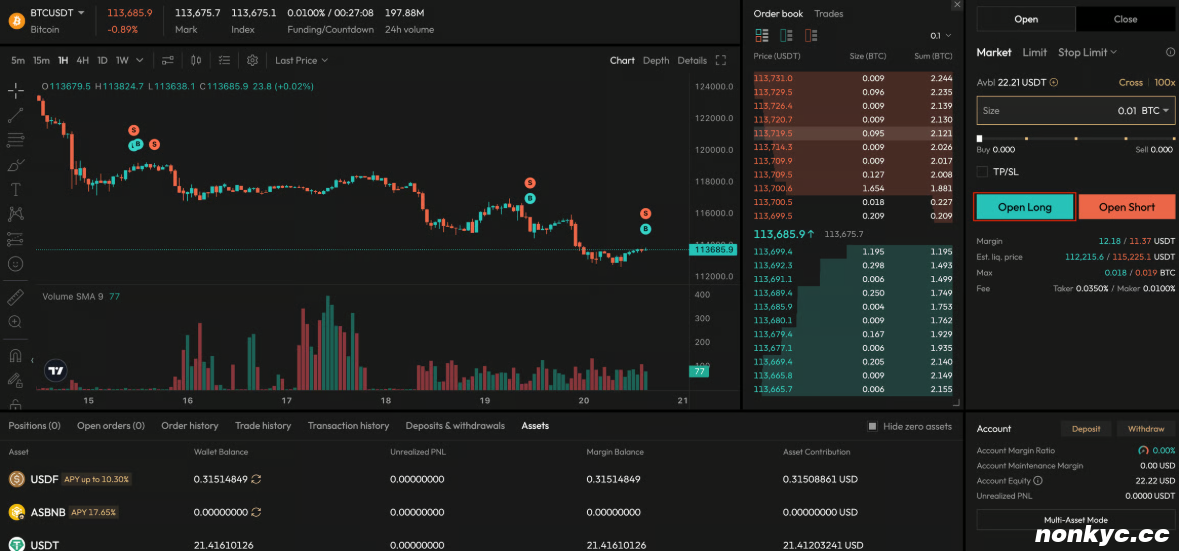Viewport: 1179px width, 551px height.
Task: Open the emoji sticker tool
Action: 15,264
